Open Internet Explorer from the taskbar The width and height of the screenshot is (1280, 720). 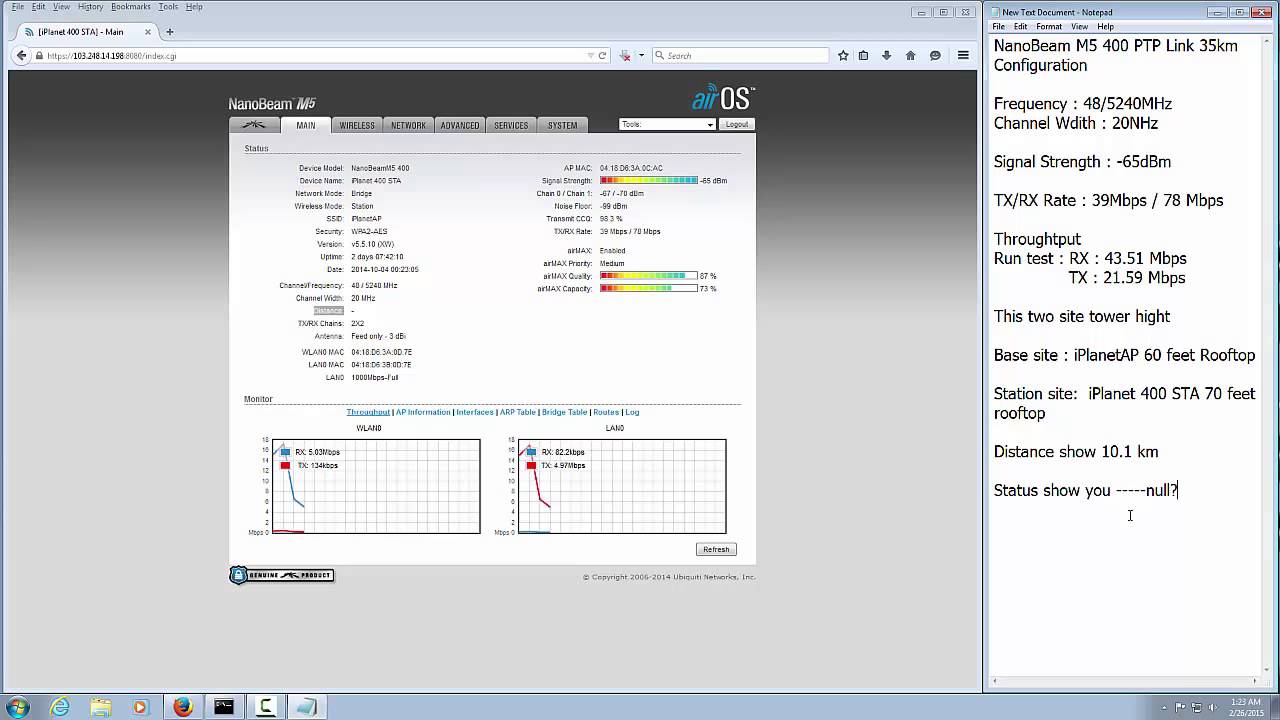tap(61, 707)
